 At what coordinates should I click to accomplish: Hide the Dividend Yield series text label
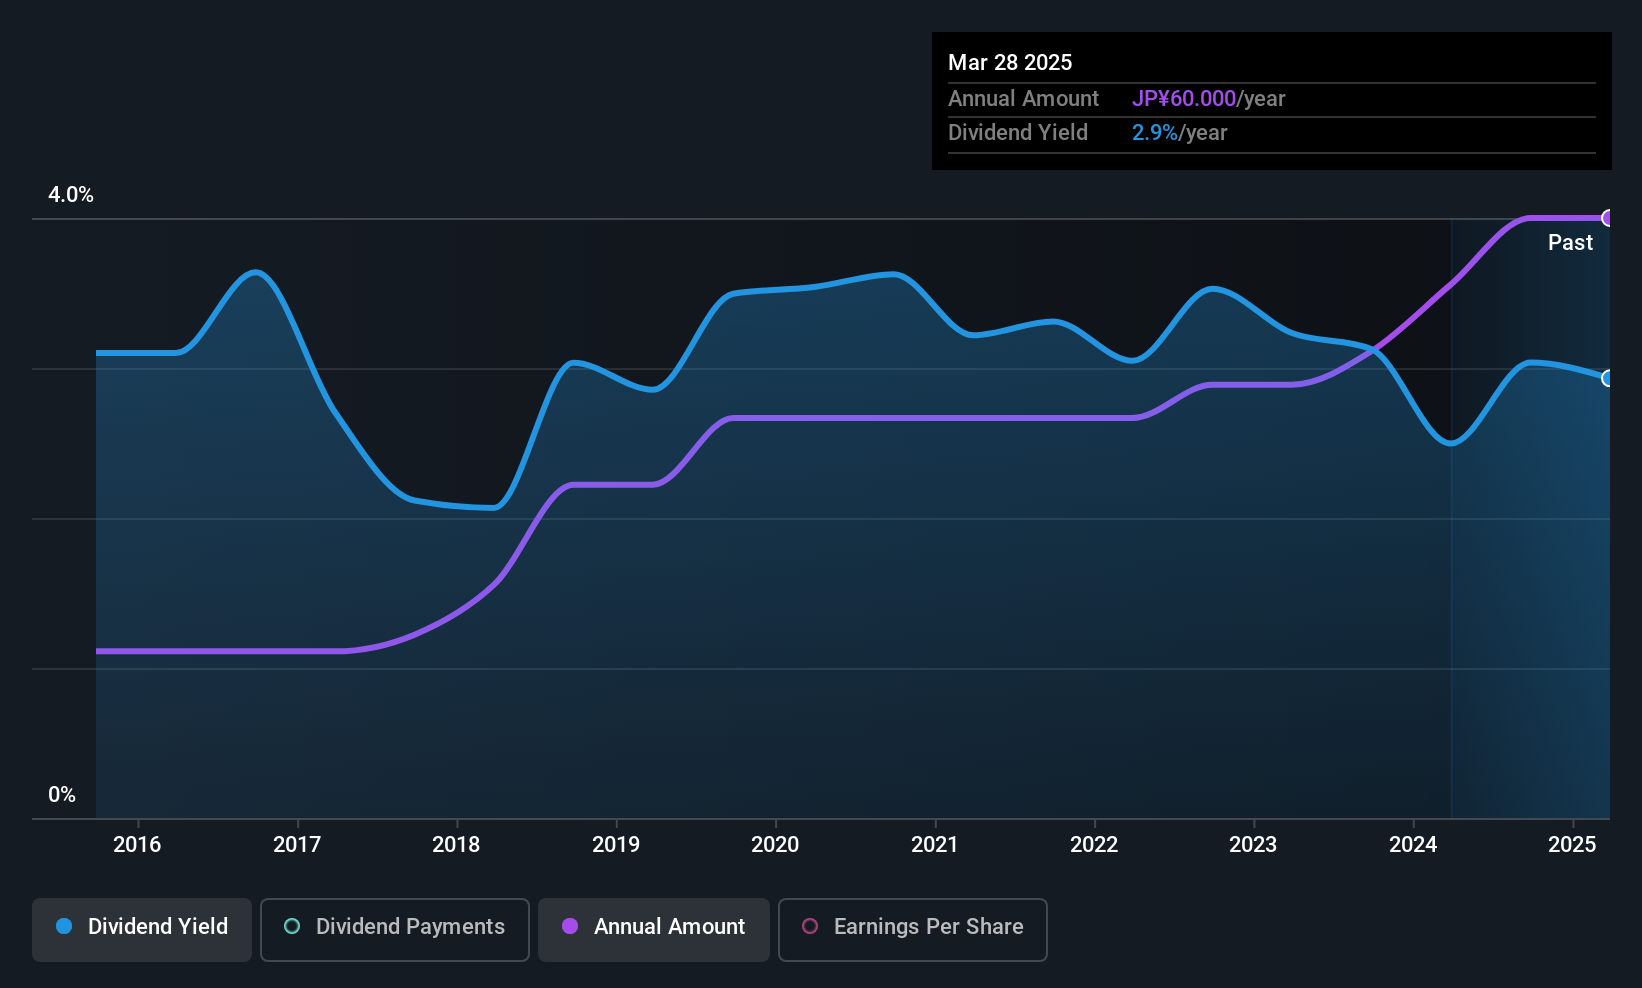pos(158,927)
